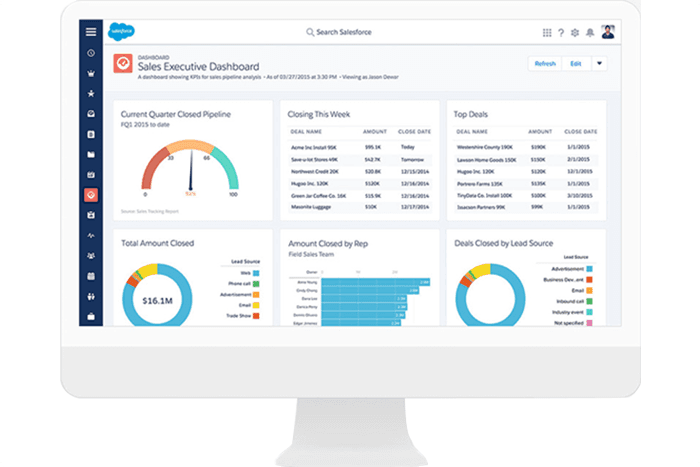Click the Top Deals card title
Image resolution: width=700 pixels, height=467 pixels.
pos(471,114)
